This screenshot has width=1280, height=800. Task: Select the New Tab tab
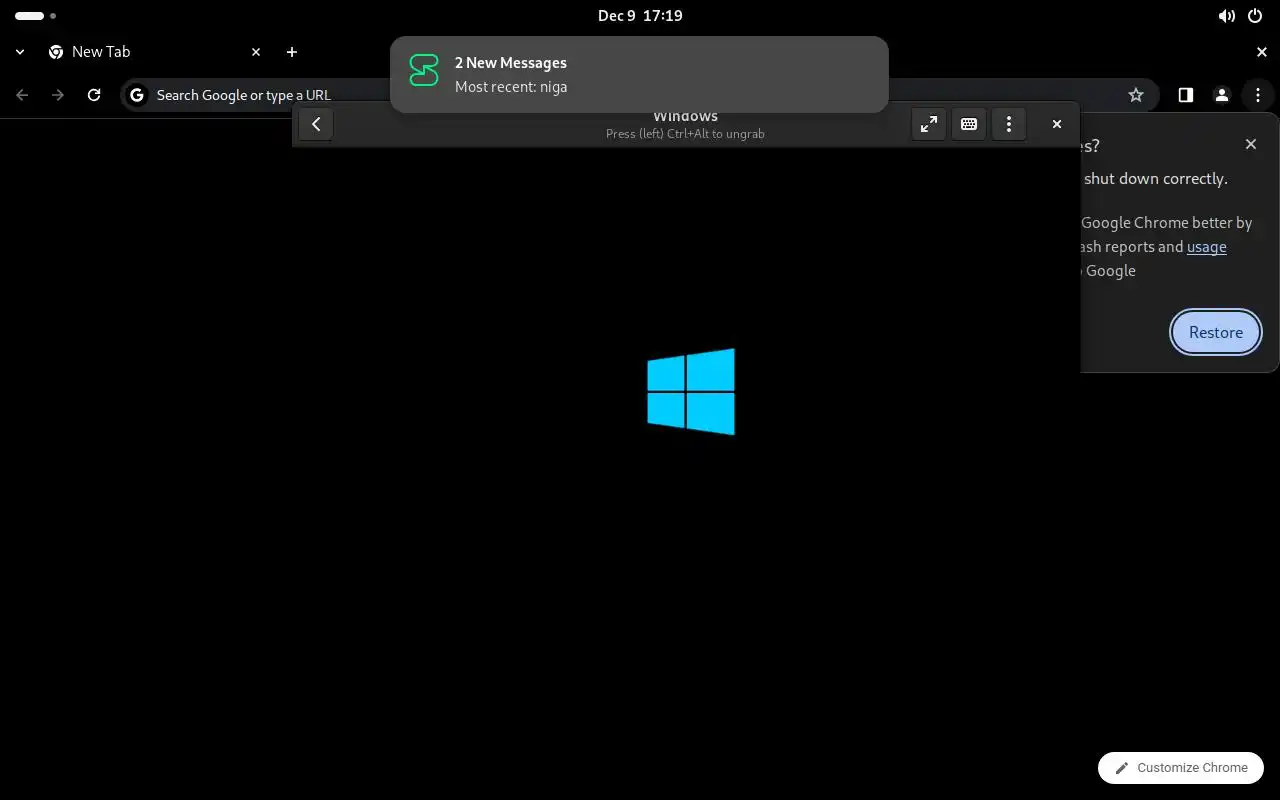pos(155,52)
